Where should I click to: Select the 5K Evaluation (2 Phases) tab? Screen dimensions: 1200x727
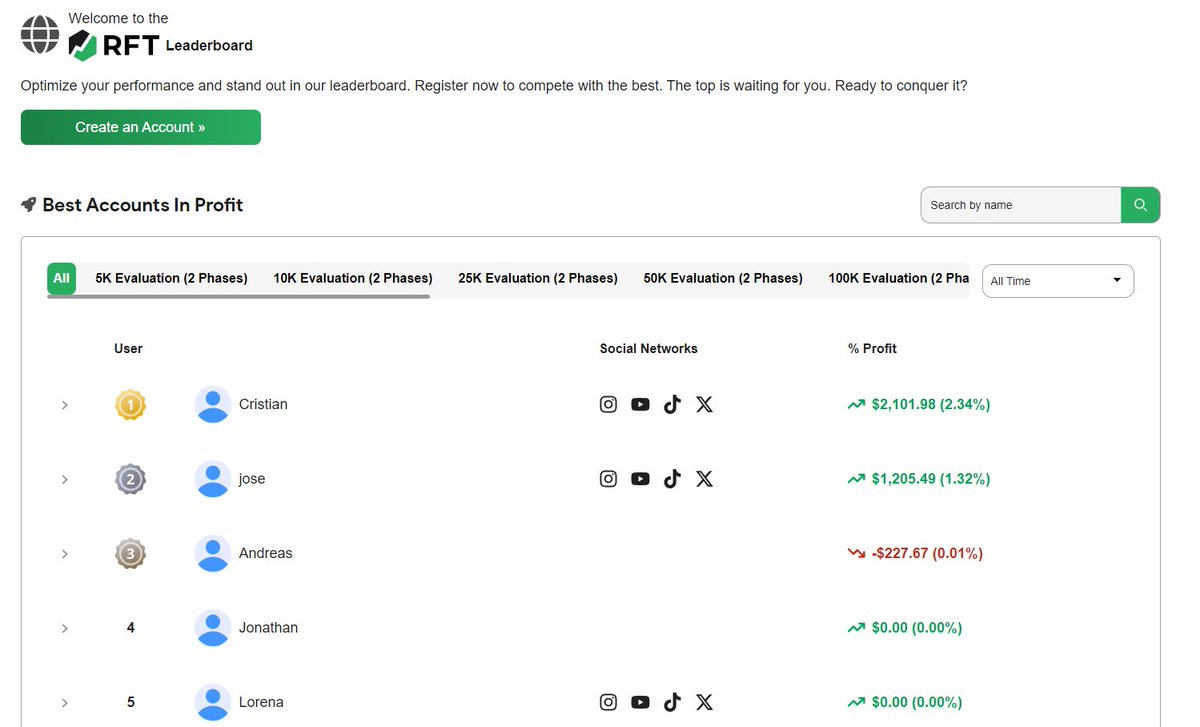point(172,278)
